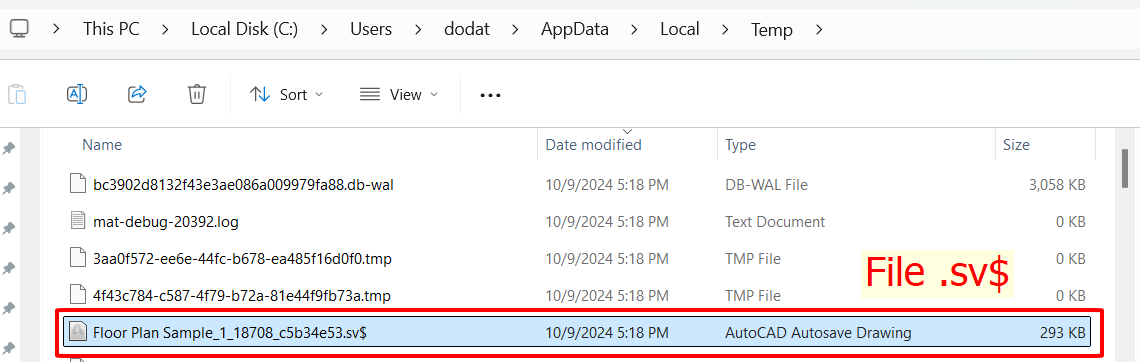The image size is (1140, 362).
Task: Click AutoCAD icon of Floor Plan Sample .sv$ file
Action: (78, 332)
